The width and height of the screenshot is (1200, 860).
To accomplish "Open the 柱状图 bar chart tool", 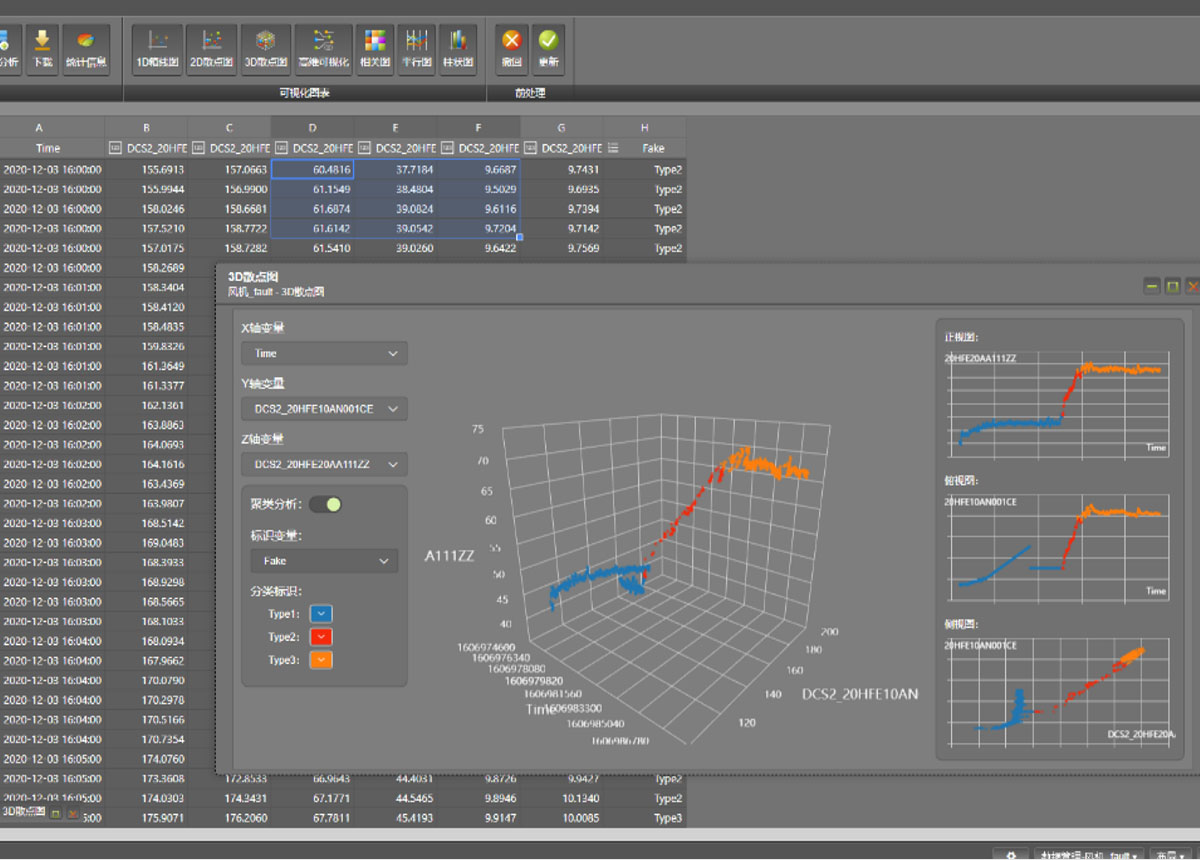I will click(458, 49).
